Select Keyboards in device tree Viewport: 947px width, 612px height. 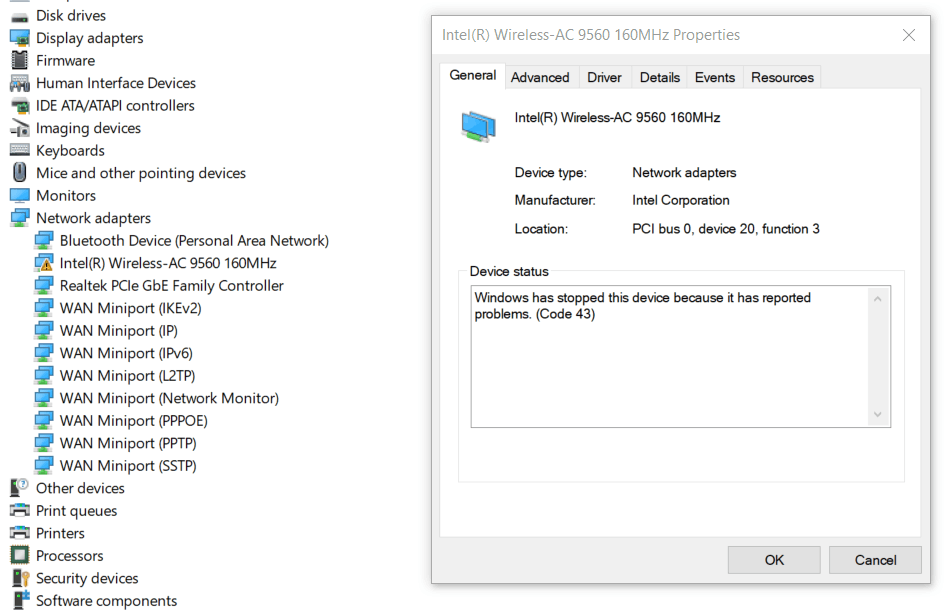point(70,150)
